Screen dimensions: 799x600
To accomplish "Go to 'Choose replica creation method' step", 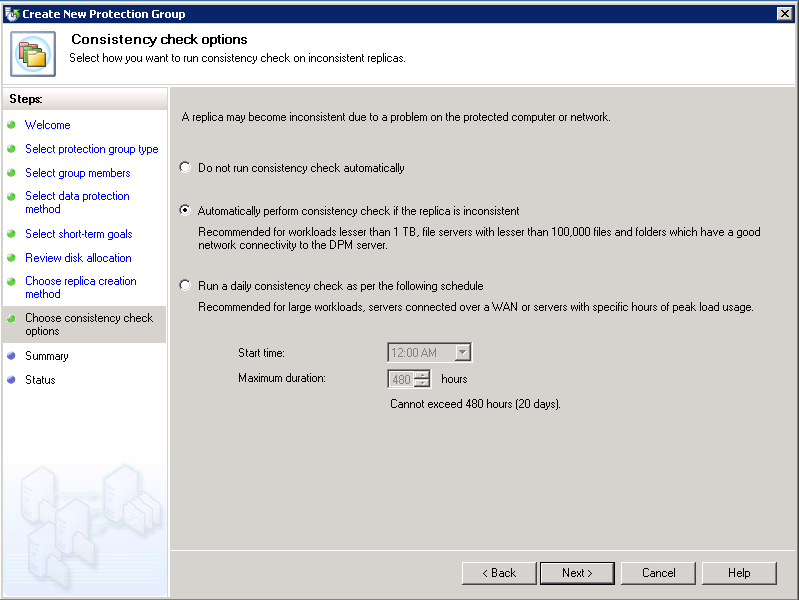I will 81,288.
